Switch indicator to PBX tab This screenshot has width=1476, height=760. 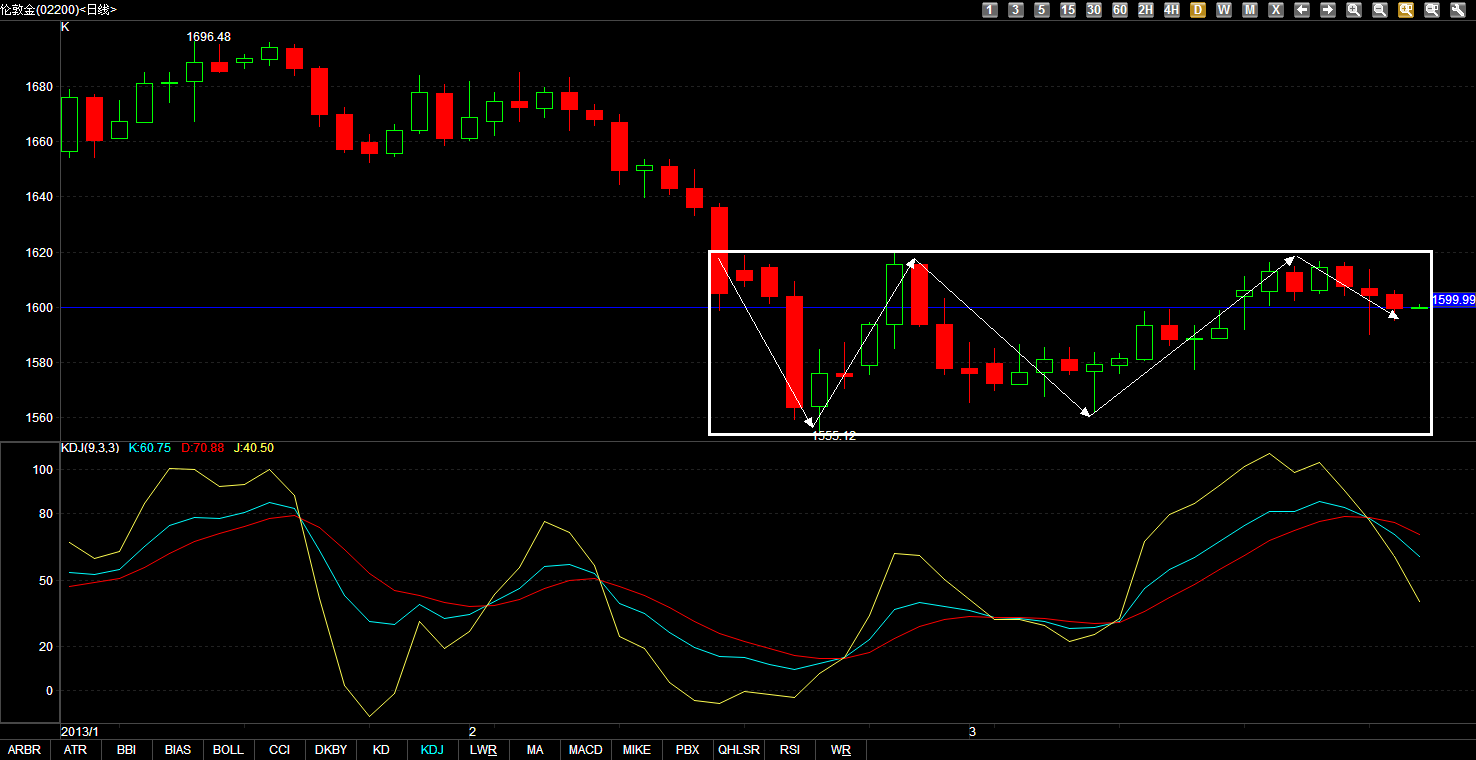[688, 750]
